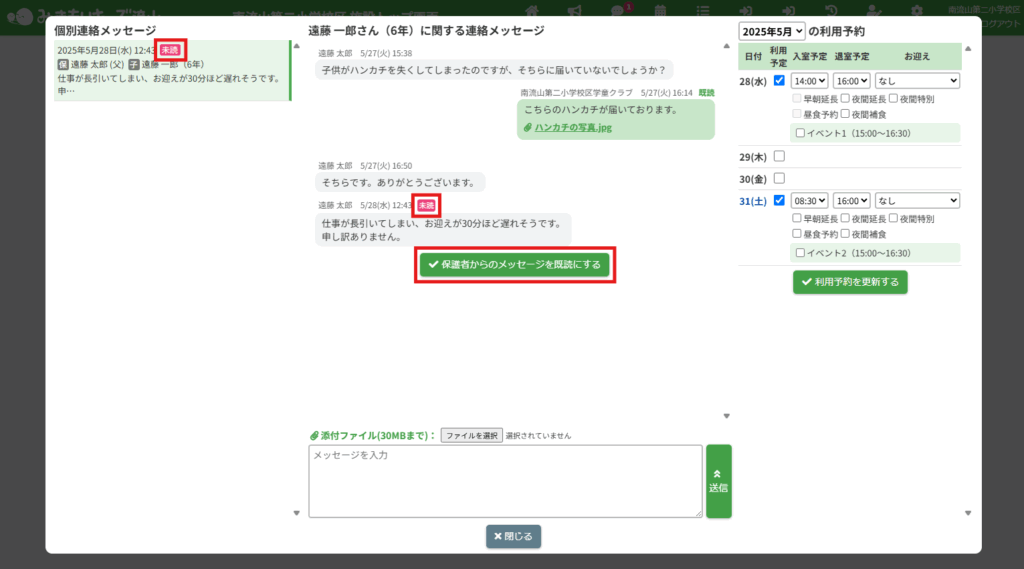Open the 2025年5月 month dropdown
The height and width of the screenshot is (569, 1024).
771,31
